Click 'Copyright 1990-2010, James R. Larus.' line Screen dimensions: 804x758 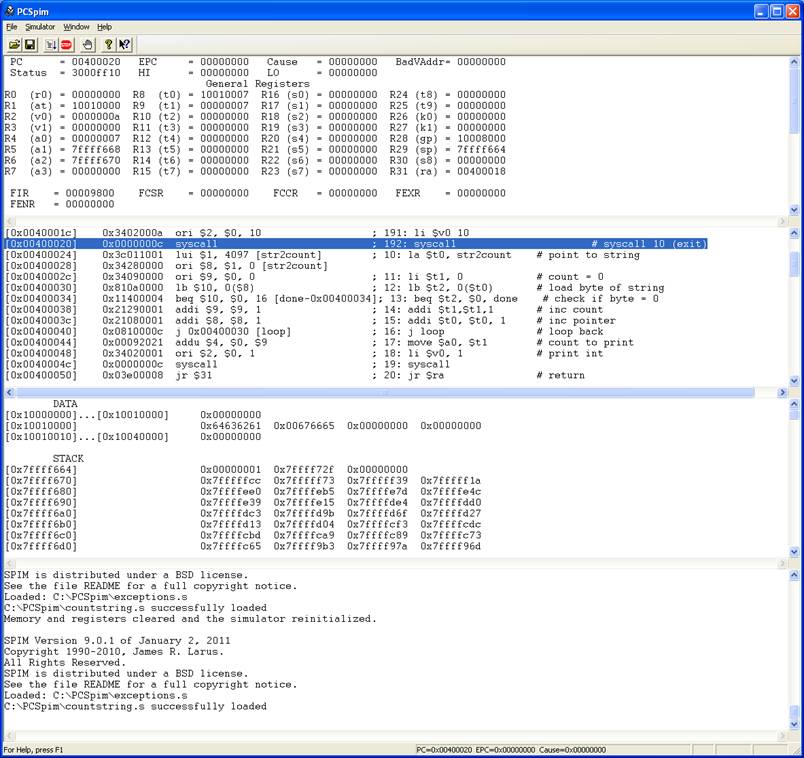[114, 652]
